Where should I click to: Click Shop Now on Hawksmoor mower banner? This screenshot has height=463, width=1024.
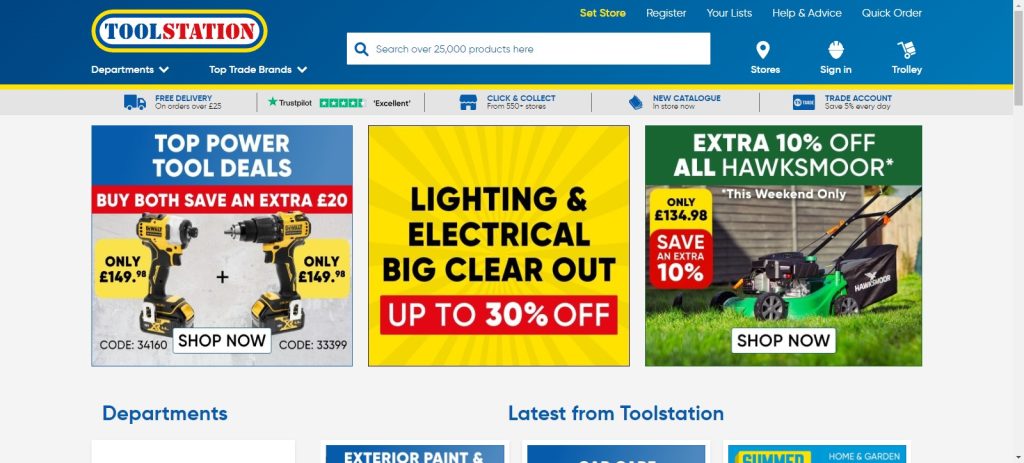click(784, 341)
